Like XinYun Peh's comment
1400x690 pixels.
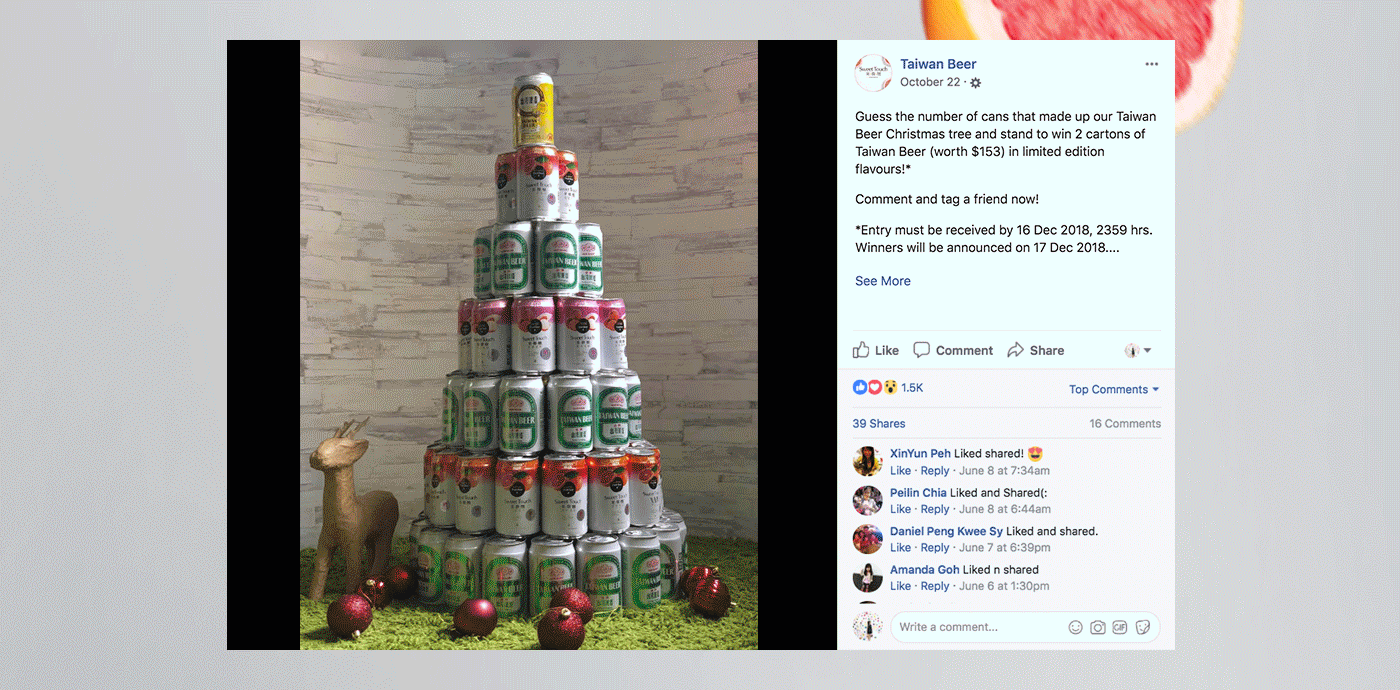coord(901,471)
